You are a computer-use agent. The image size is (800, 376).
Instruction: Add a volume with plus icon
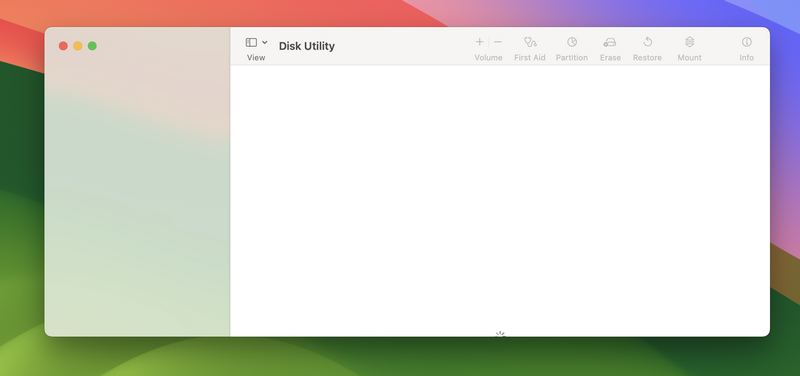tap(480, 42)
